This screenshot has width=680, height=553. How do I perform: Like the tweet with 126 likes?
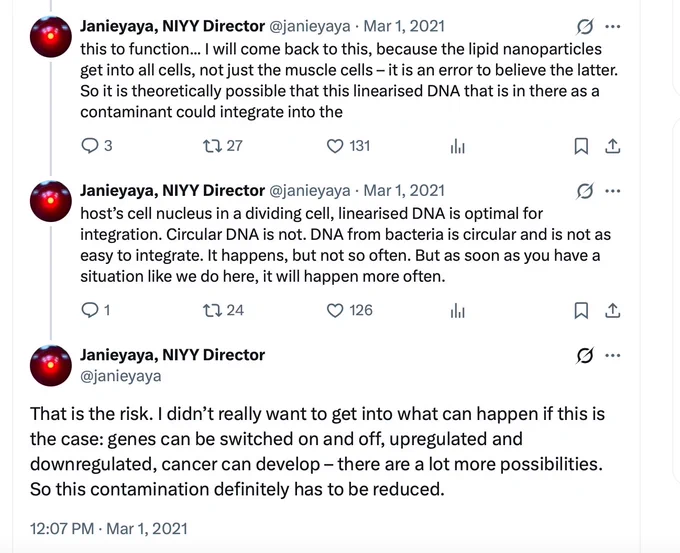tap(349, 310)
